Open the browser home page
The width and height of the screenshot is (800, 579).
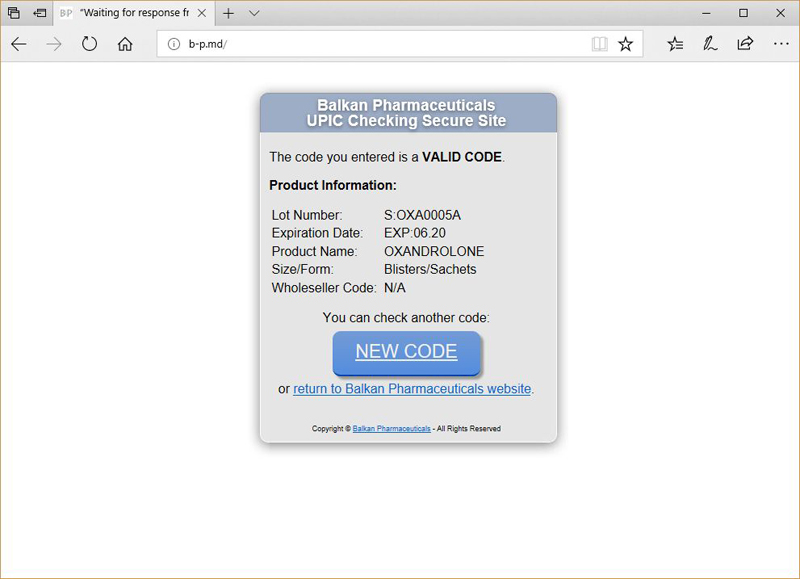point(125,44)
